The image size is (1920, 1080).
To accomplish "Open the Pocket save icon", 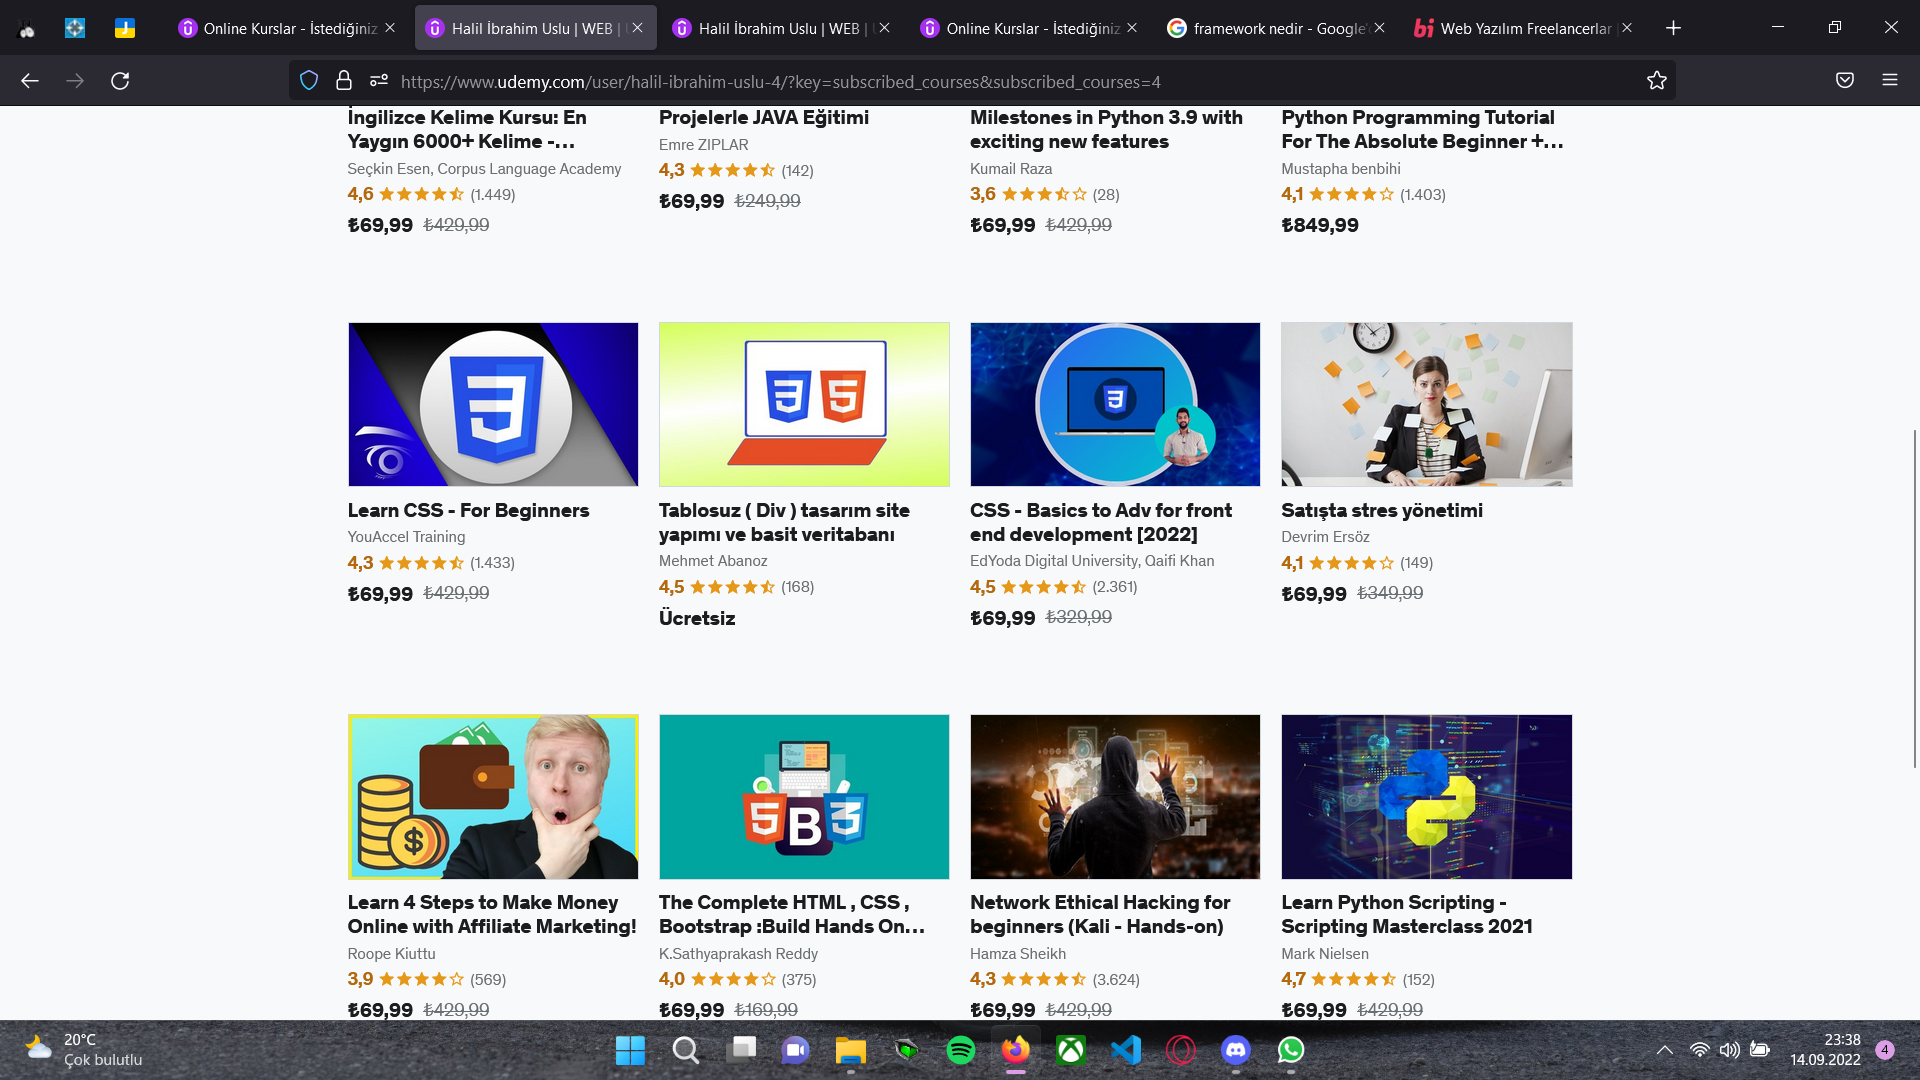I will tap(1845, 81).
